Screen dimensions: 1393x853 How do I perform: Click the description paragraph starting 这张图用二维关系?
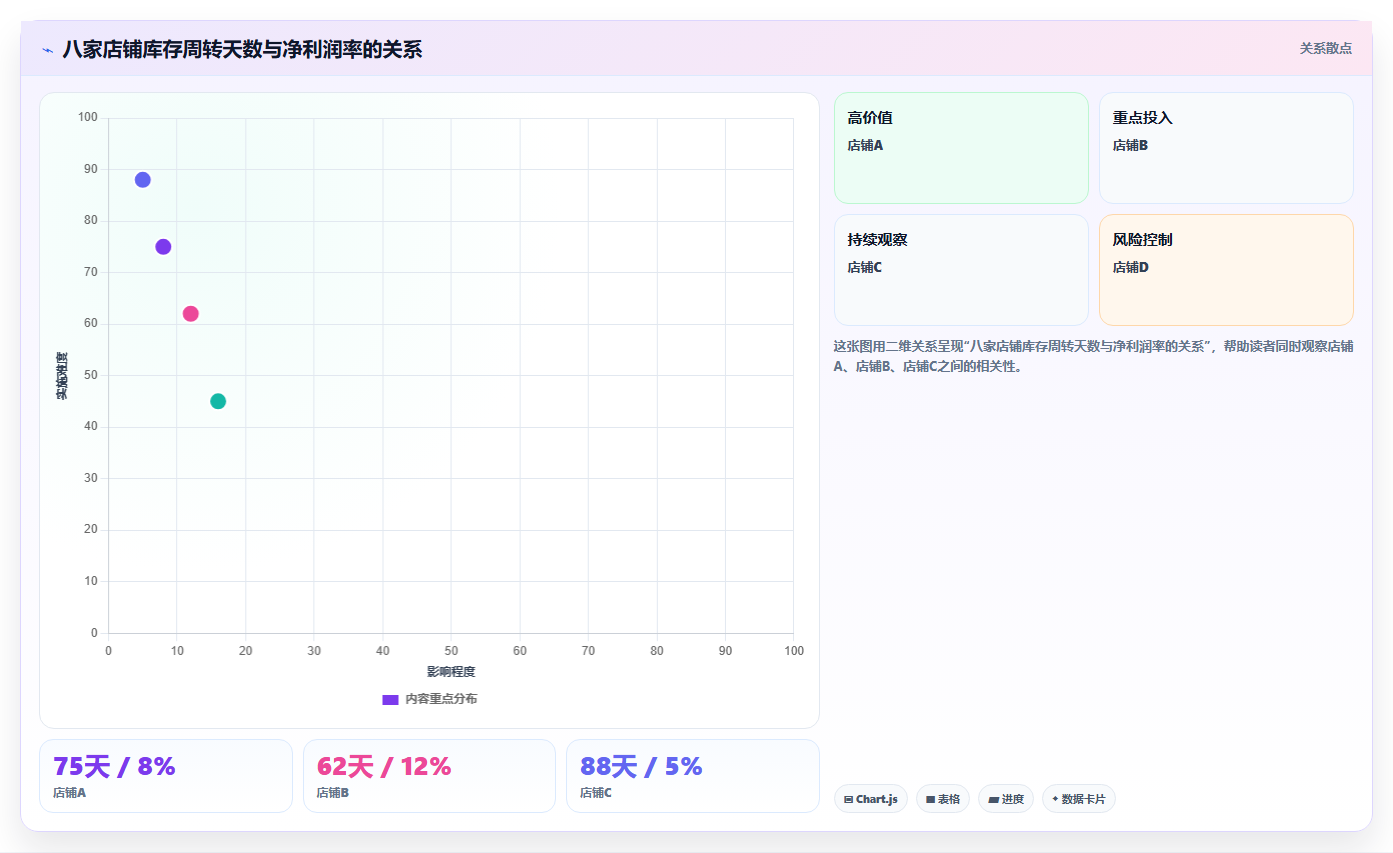tap(1093, 356)
